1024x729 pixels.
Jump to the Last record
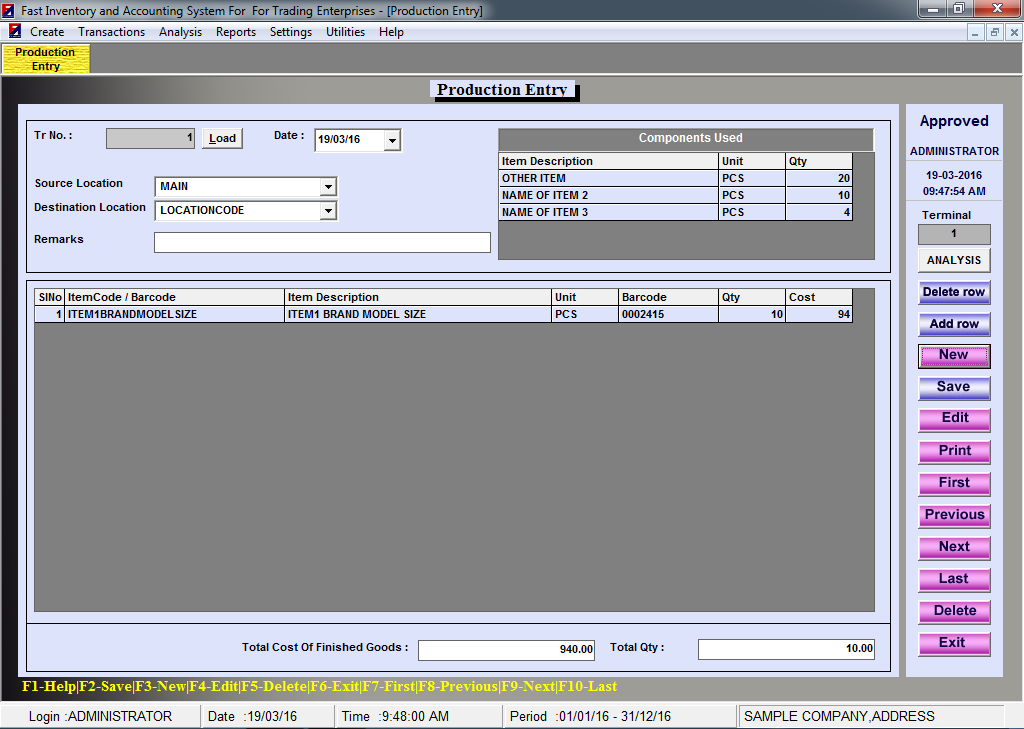954,579
